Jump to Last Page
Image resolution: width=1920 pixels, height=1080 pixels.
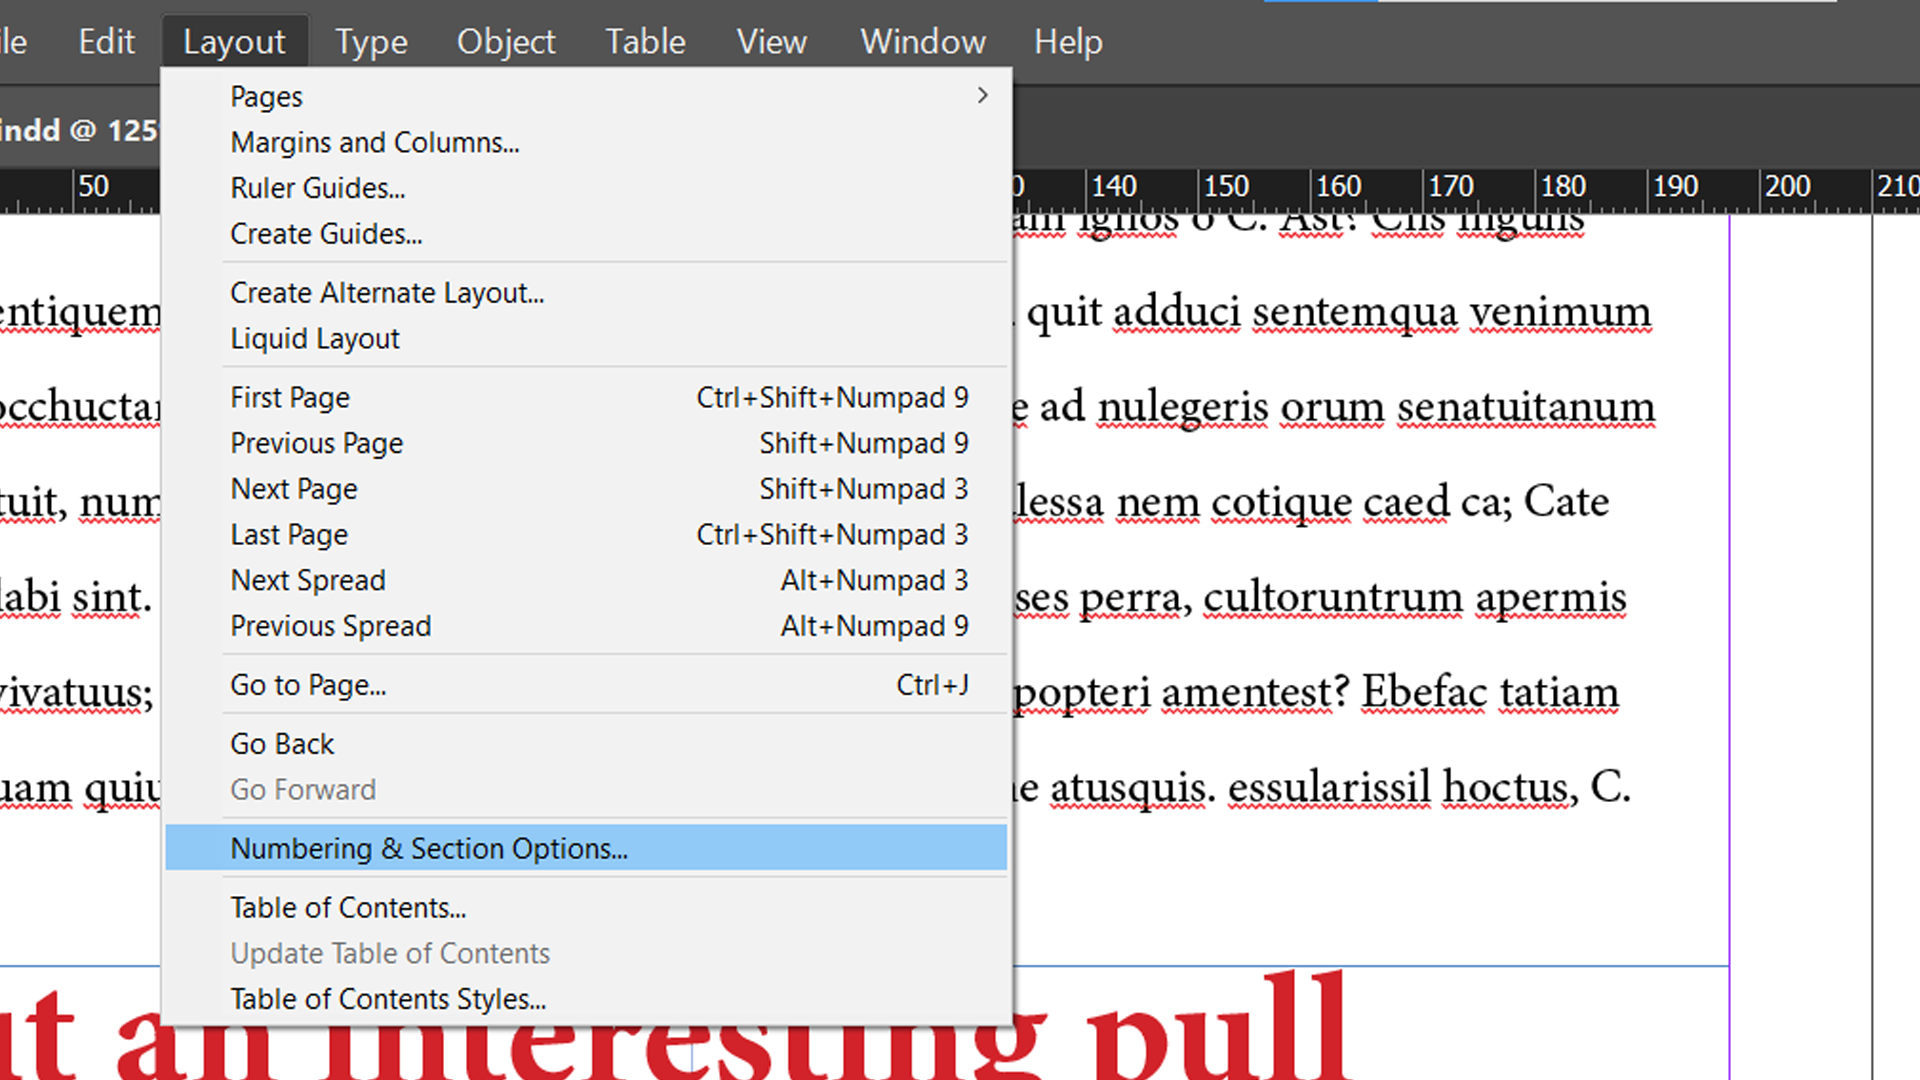pos(288,534)
